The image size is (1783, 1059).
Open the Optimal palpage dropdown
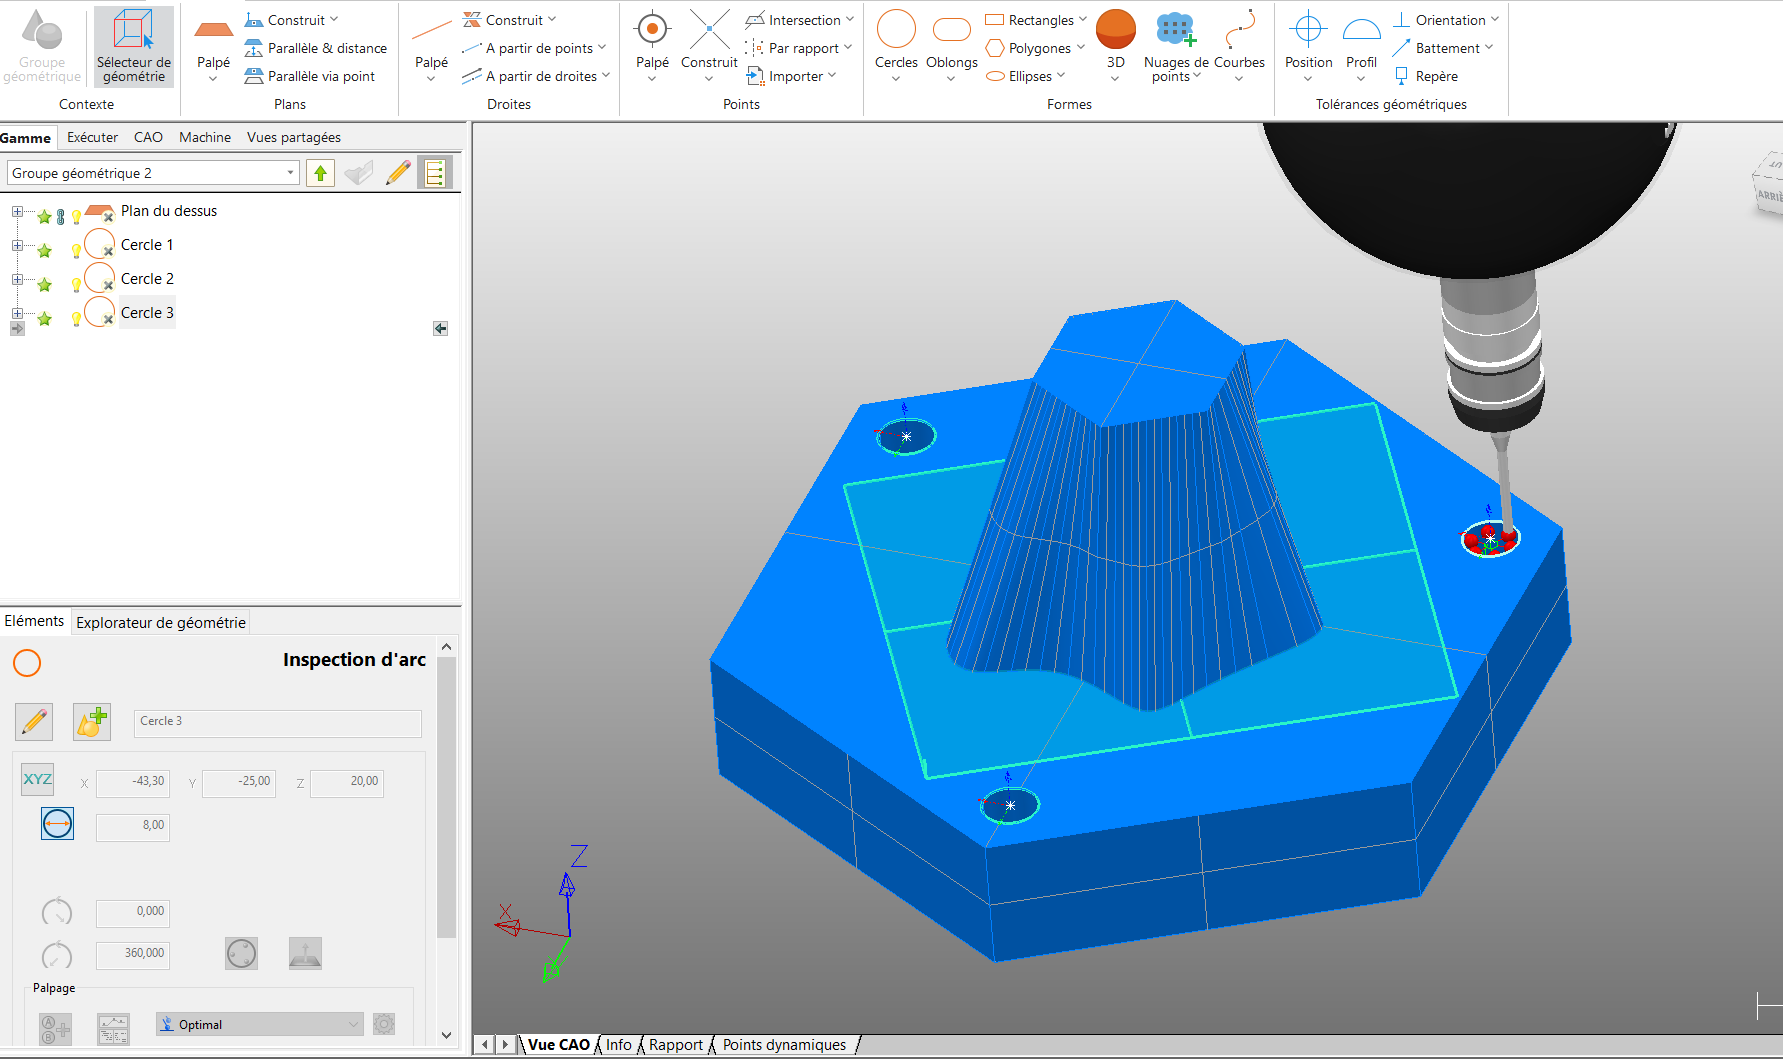pos(260,1024)
